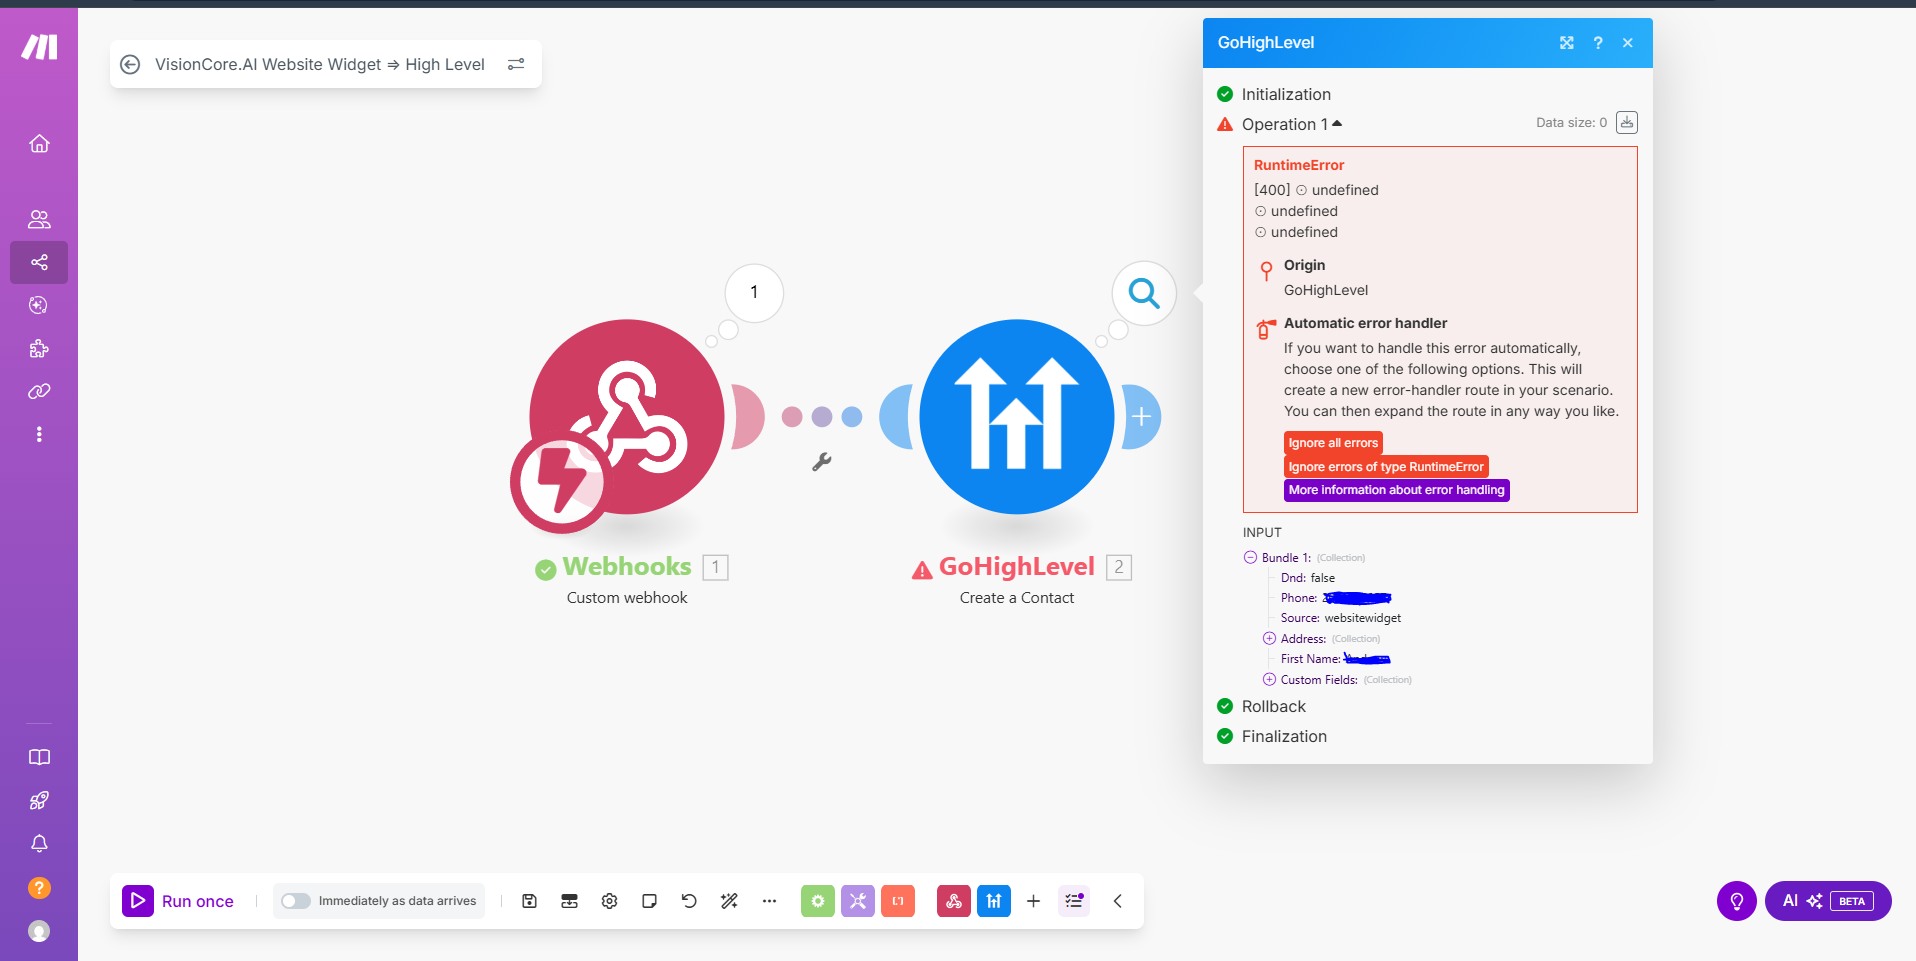1916x961 pixels.
Task: Open the blue GoHighLevel favorite in toolbar
Action: pyautogui.click(x=994, y=901)
